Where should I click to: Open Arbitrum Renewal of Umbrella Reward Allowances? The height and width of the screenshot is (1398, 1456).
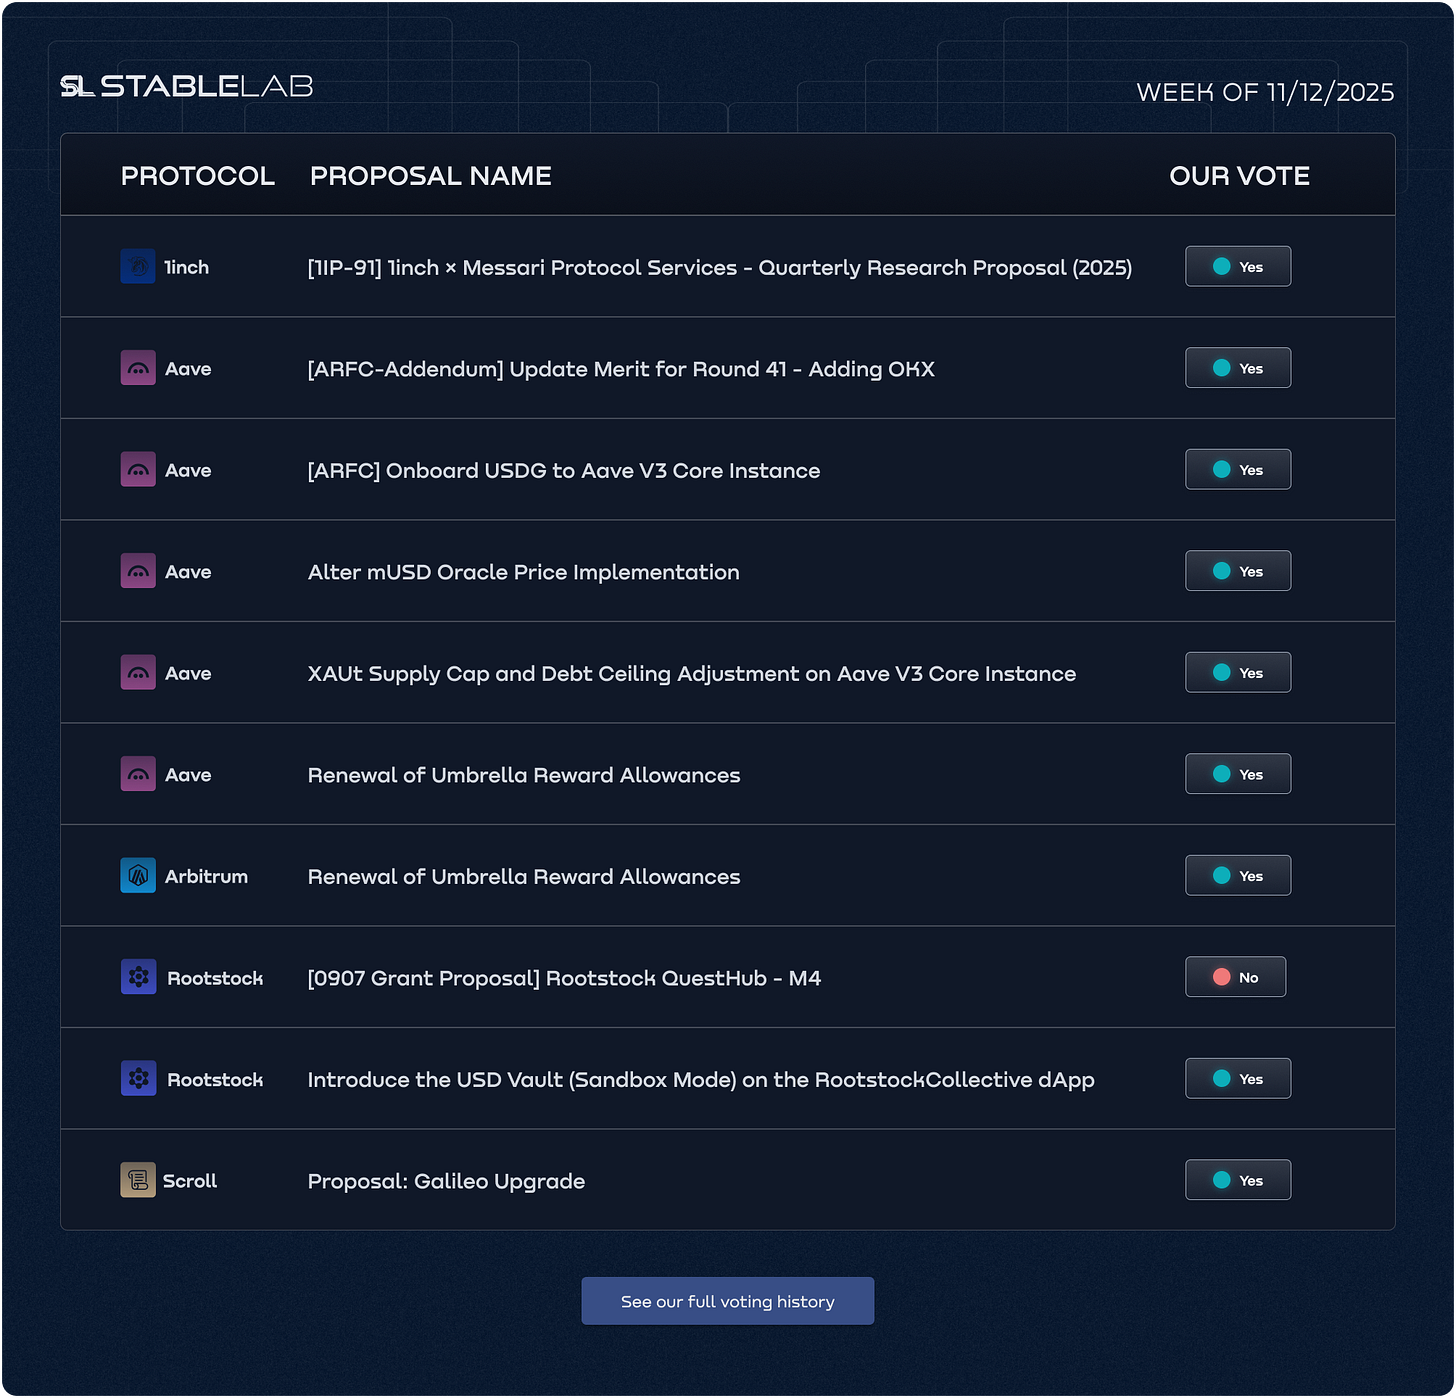pos(524,877)
